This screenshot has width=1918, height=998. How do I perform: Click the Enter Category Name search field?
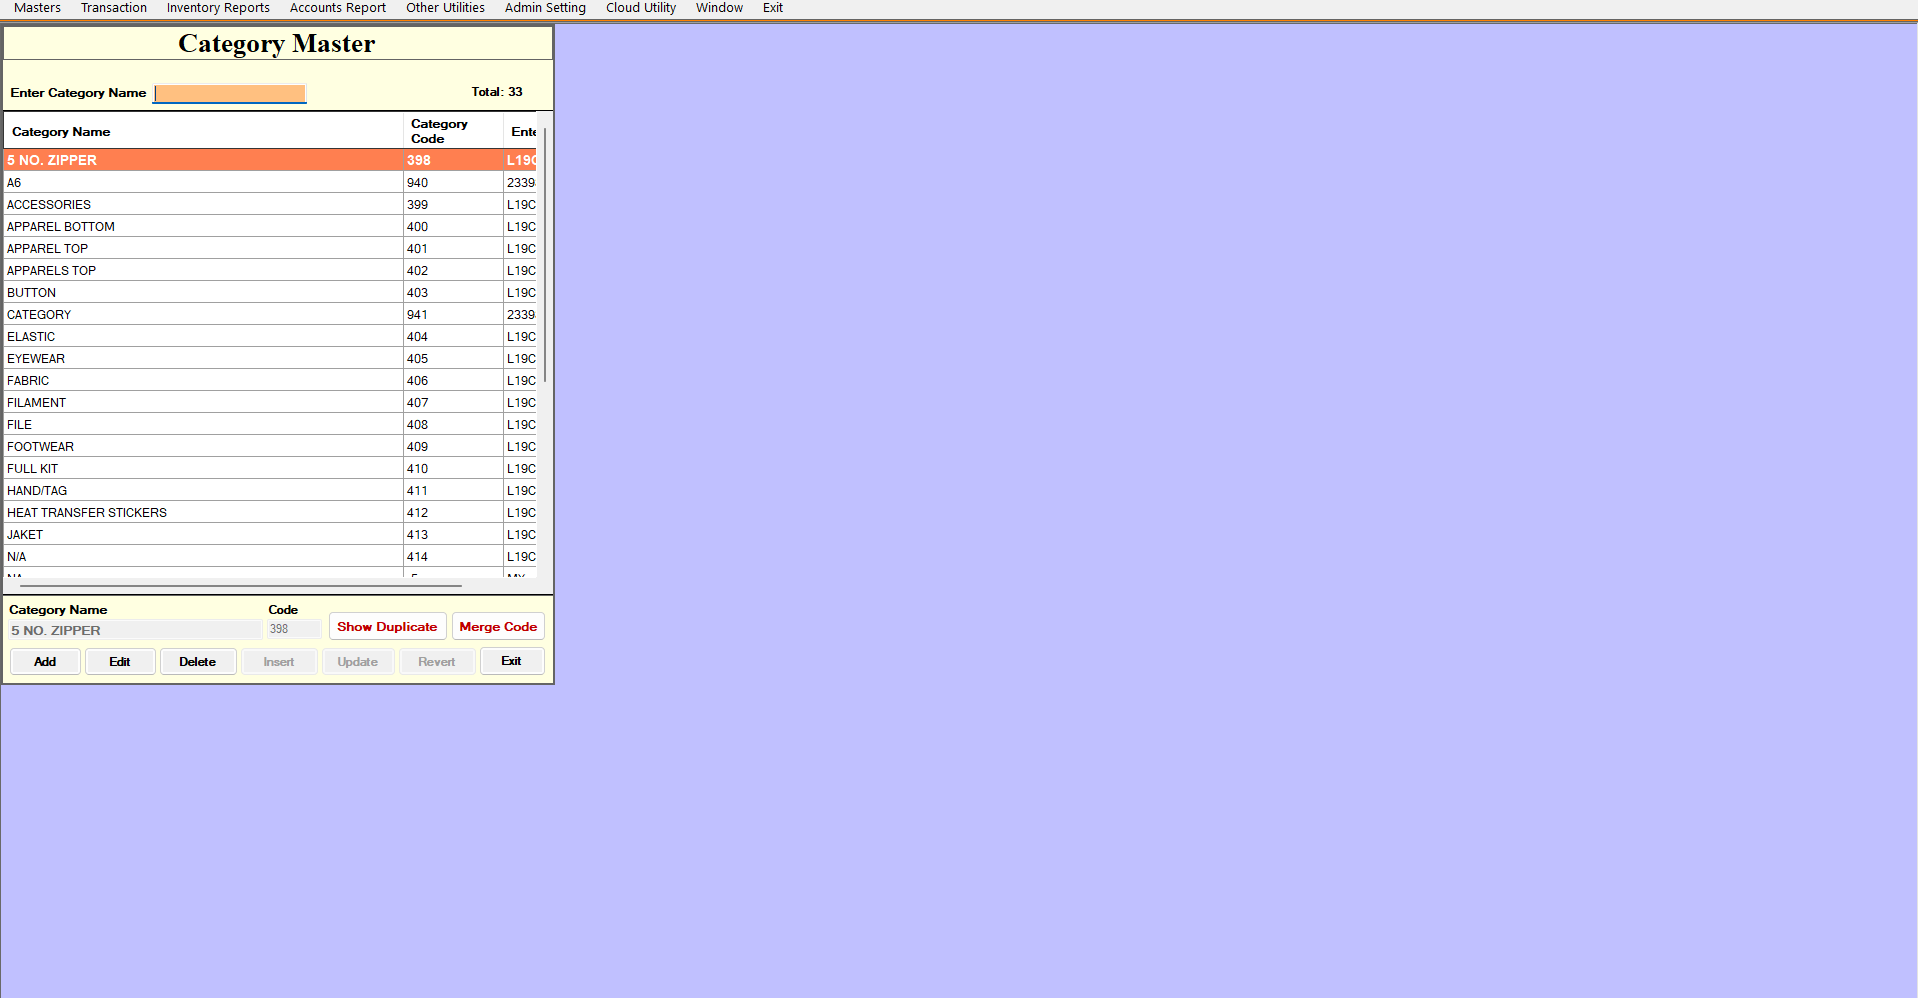coord(230,93)
